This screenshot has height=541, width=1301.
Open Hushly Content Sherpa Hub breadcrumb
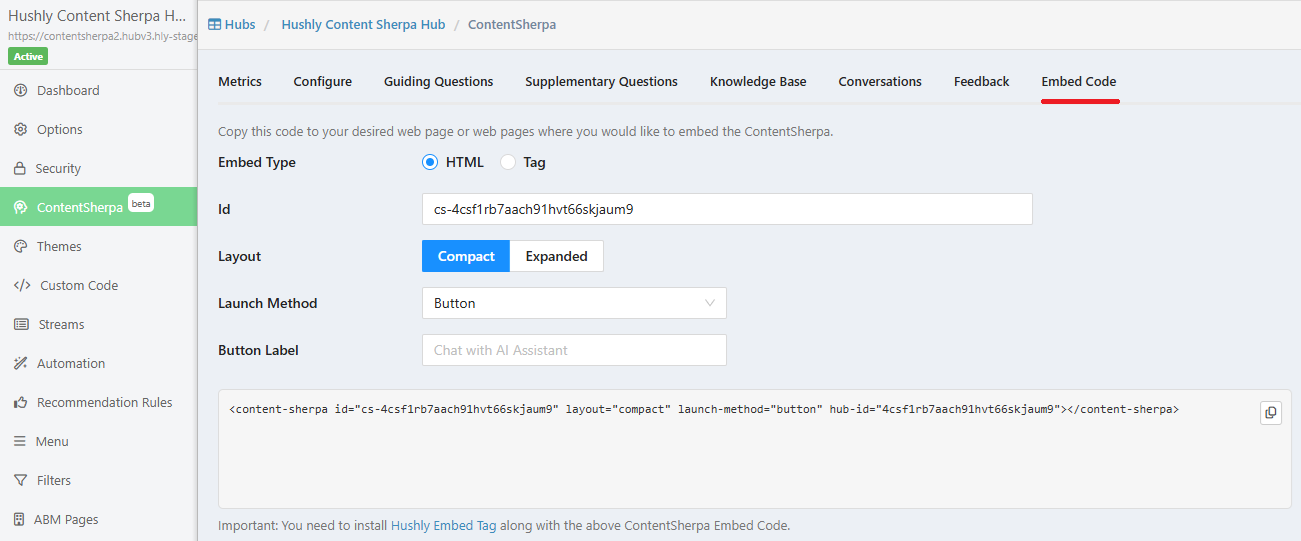click(363, 24)
